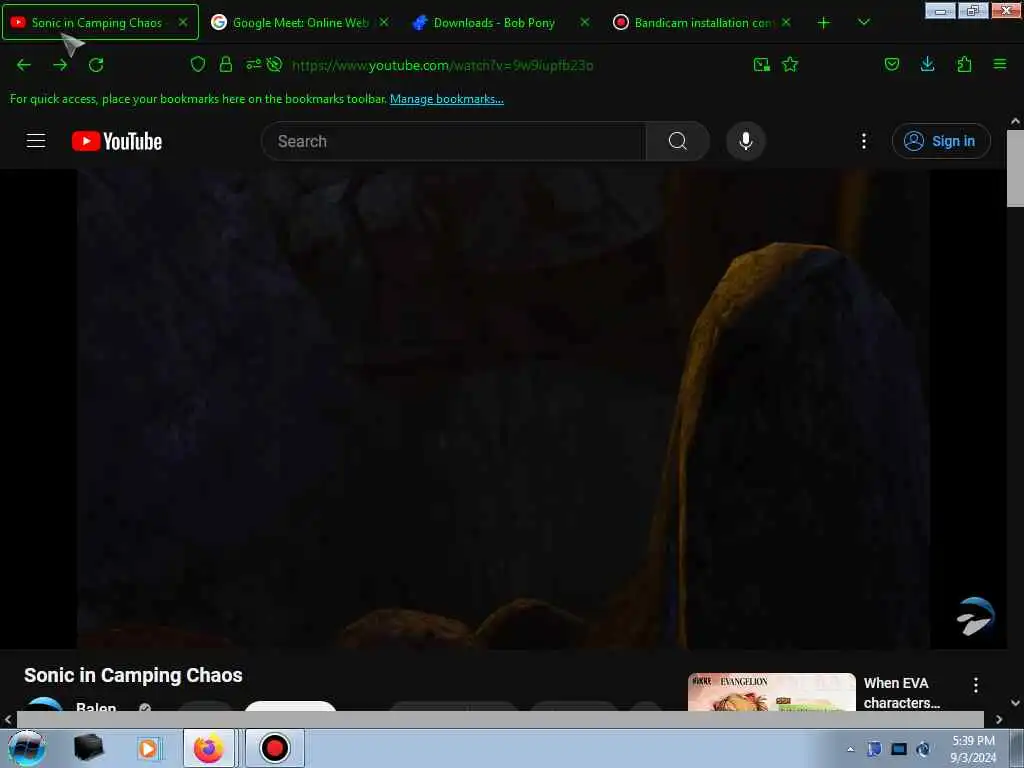Open the When EVA characters video title
The height and width of the screenshot is (768, 1024).
tap(902, 693)
